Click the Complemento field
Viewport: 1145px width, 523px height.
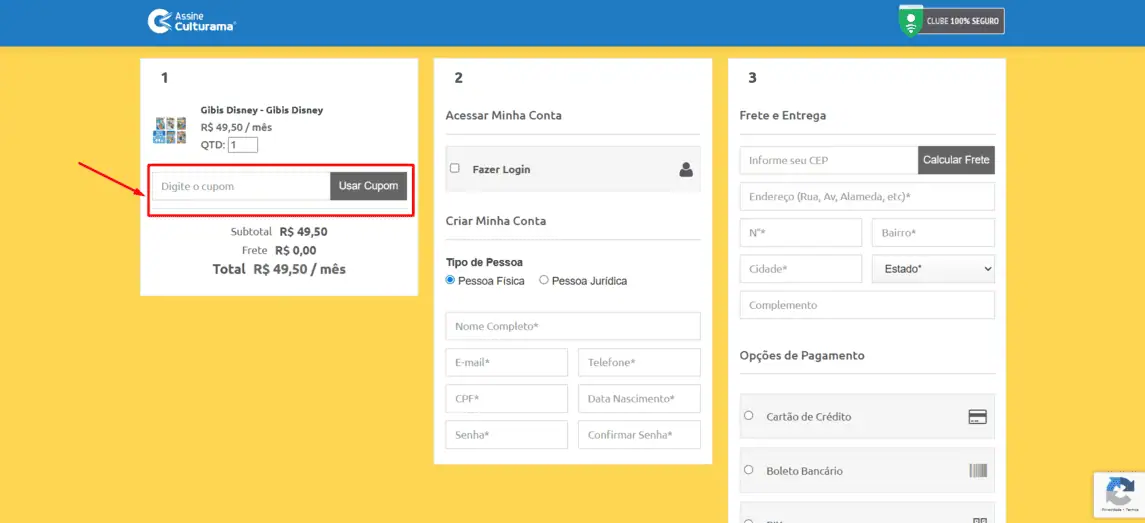pos(867,305)
